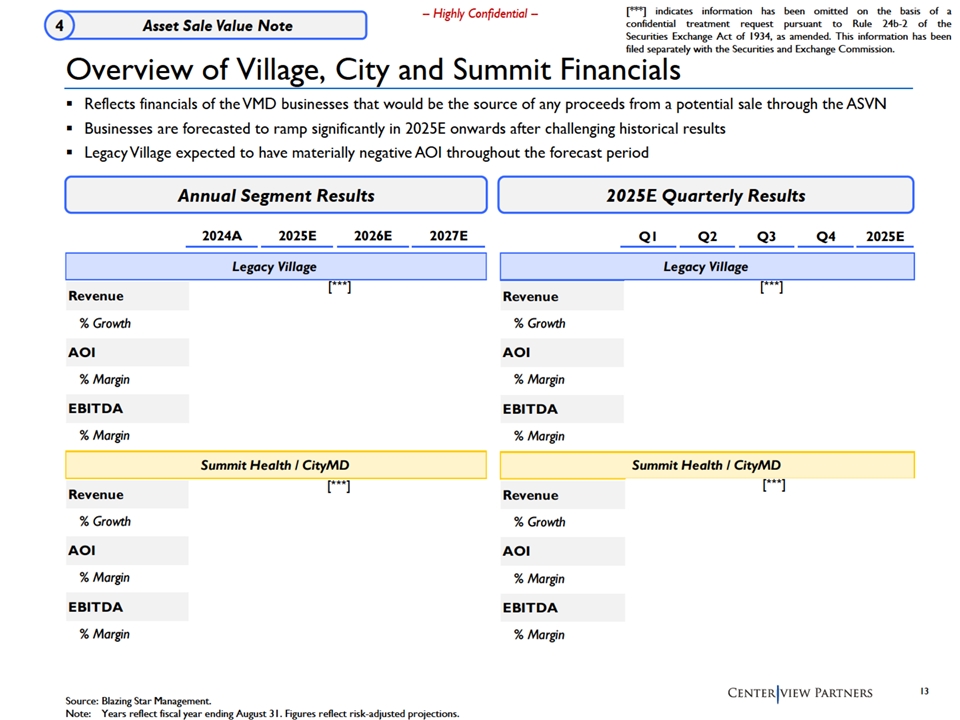
Task: Click annual Legacy Village "% Growth" row label
Action: [105, 323]
